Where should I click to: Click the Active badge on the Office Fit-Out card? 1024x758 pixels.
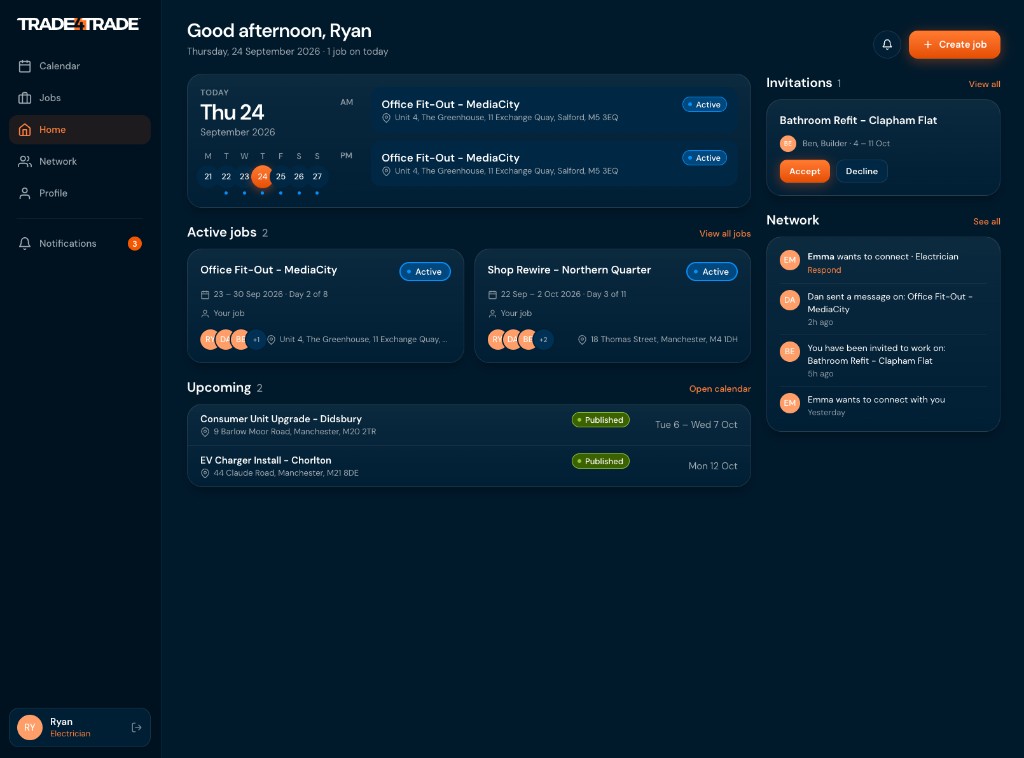point(425,272)
